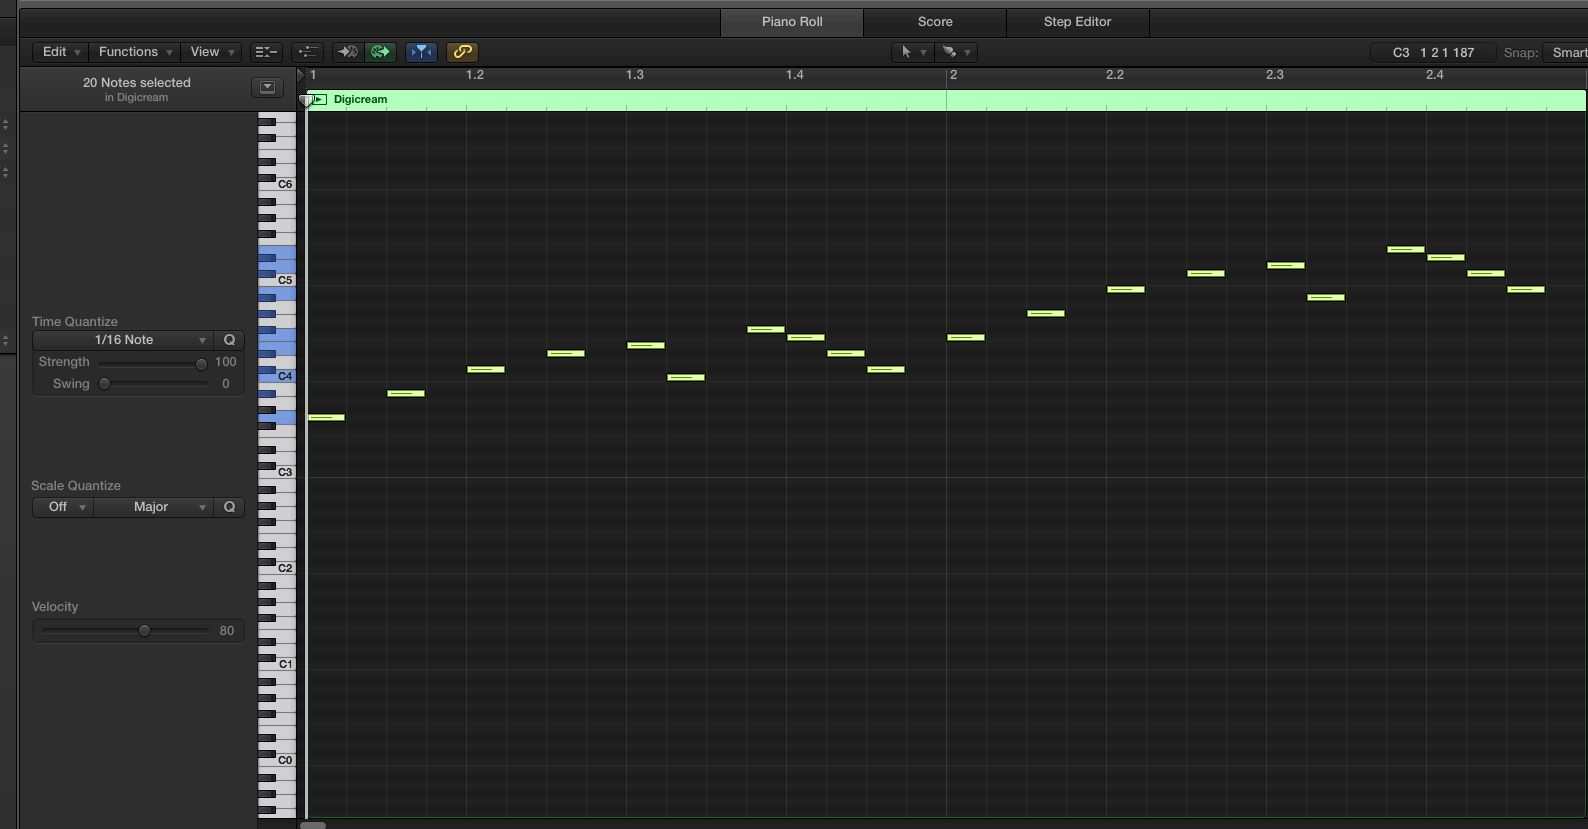Click the C4 piano key

[x=284, y=376]
